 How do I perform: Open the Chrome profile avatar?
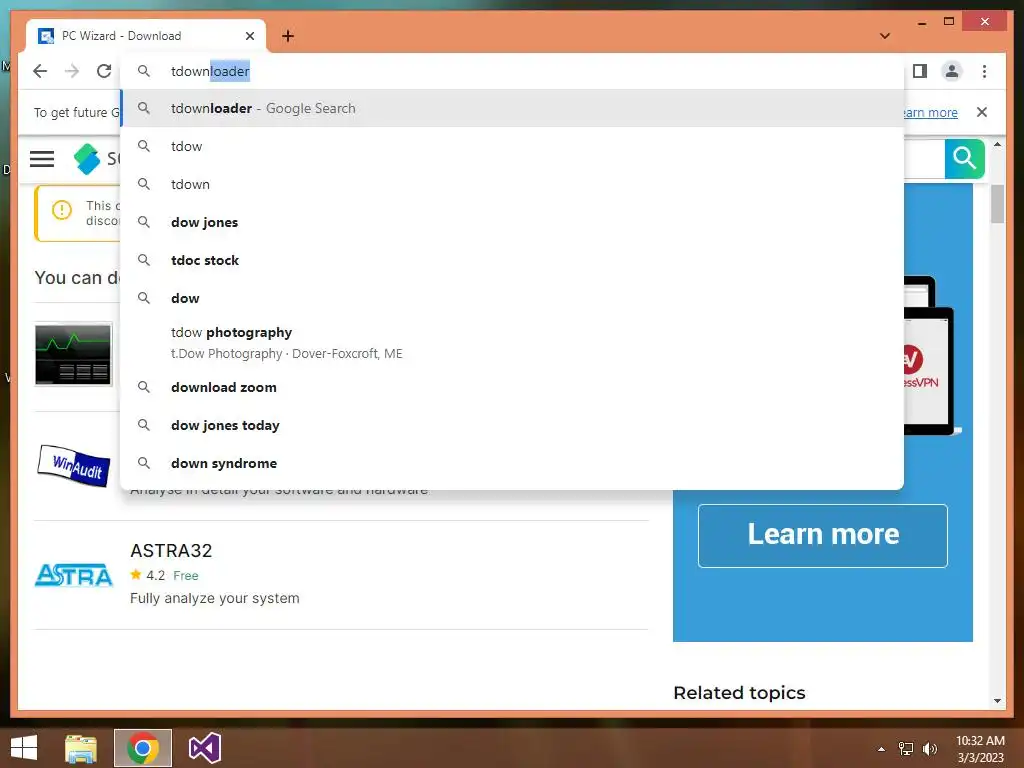(x=952, y=71)
